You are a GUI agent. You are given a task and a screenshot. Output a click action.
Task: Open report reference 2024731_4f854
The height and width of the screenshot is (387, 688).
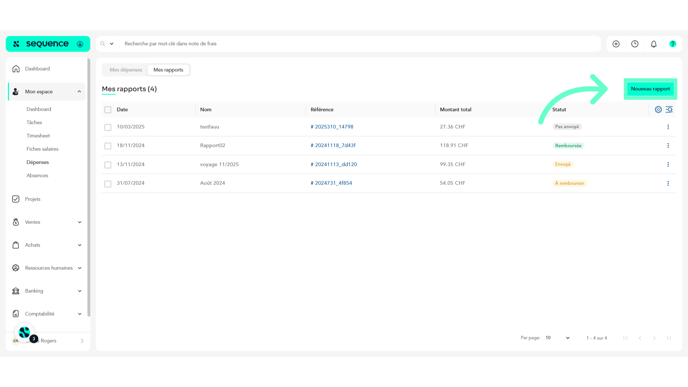(331, 183)
